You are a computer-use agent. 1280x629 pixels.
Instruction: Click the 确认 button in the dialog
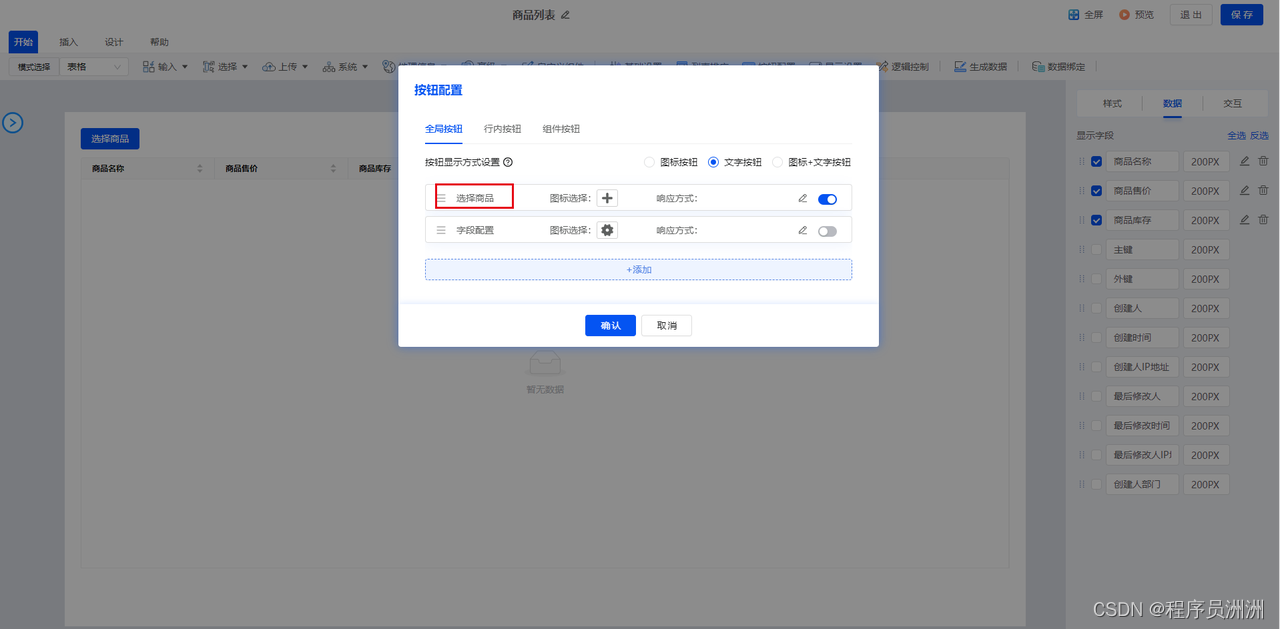click(x=610, y=326)
